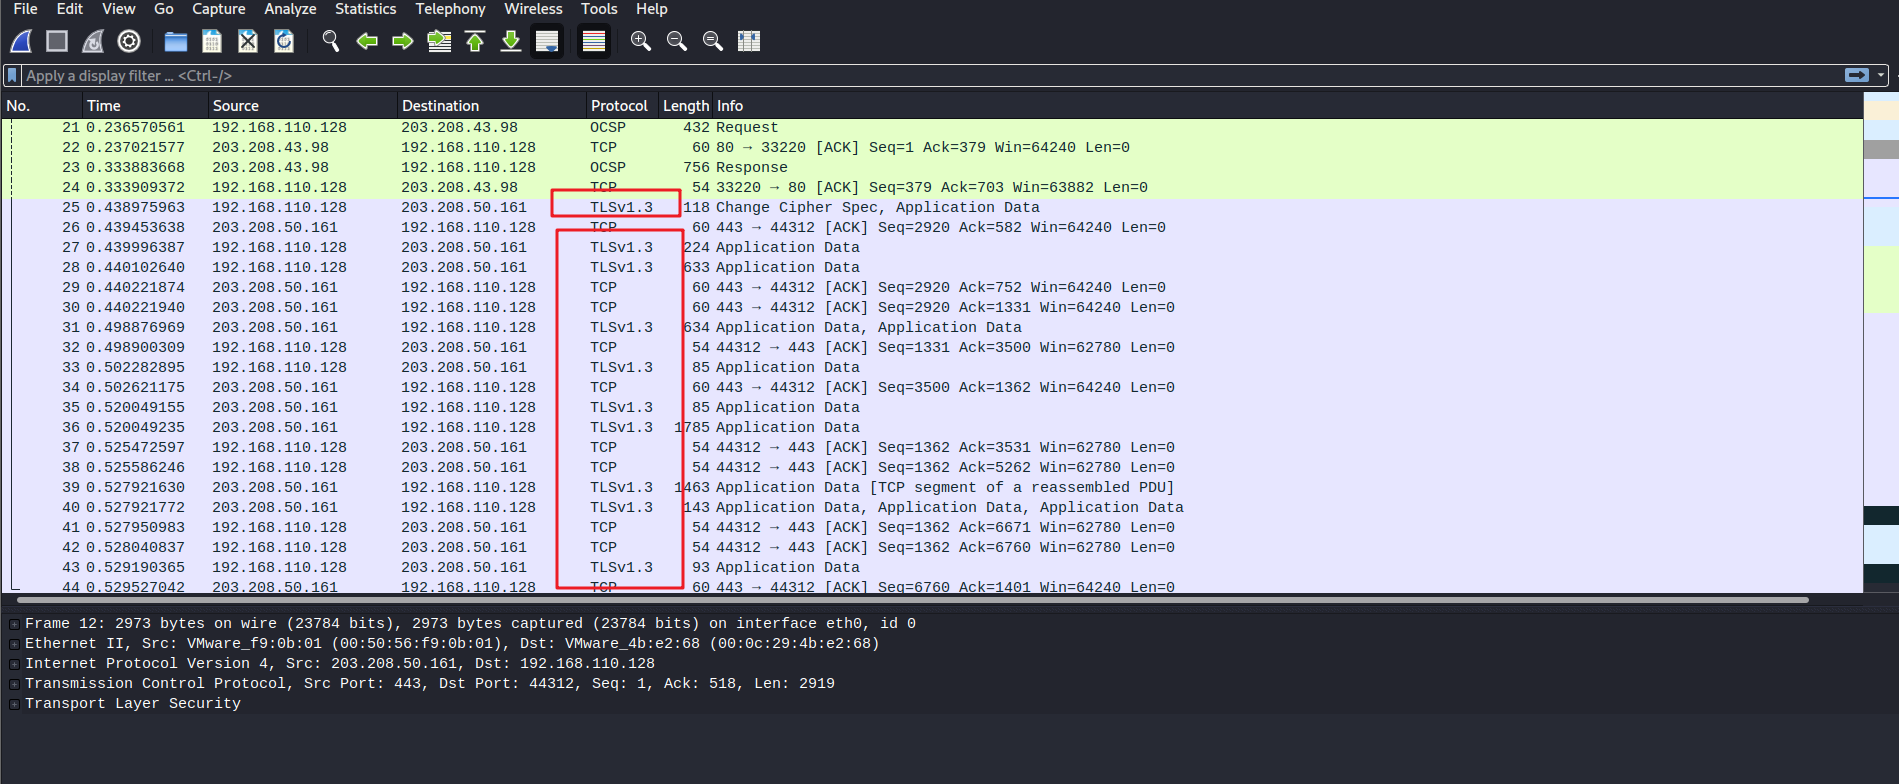Image resolution: width=1899 pixels, height=784 pixels.
Task: Select packet 36 with length 1785
Action: (932, 428)
